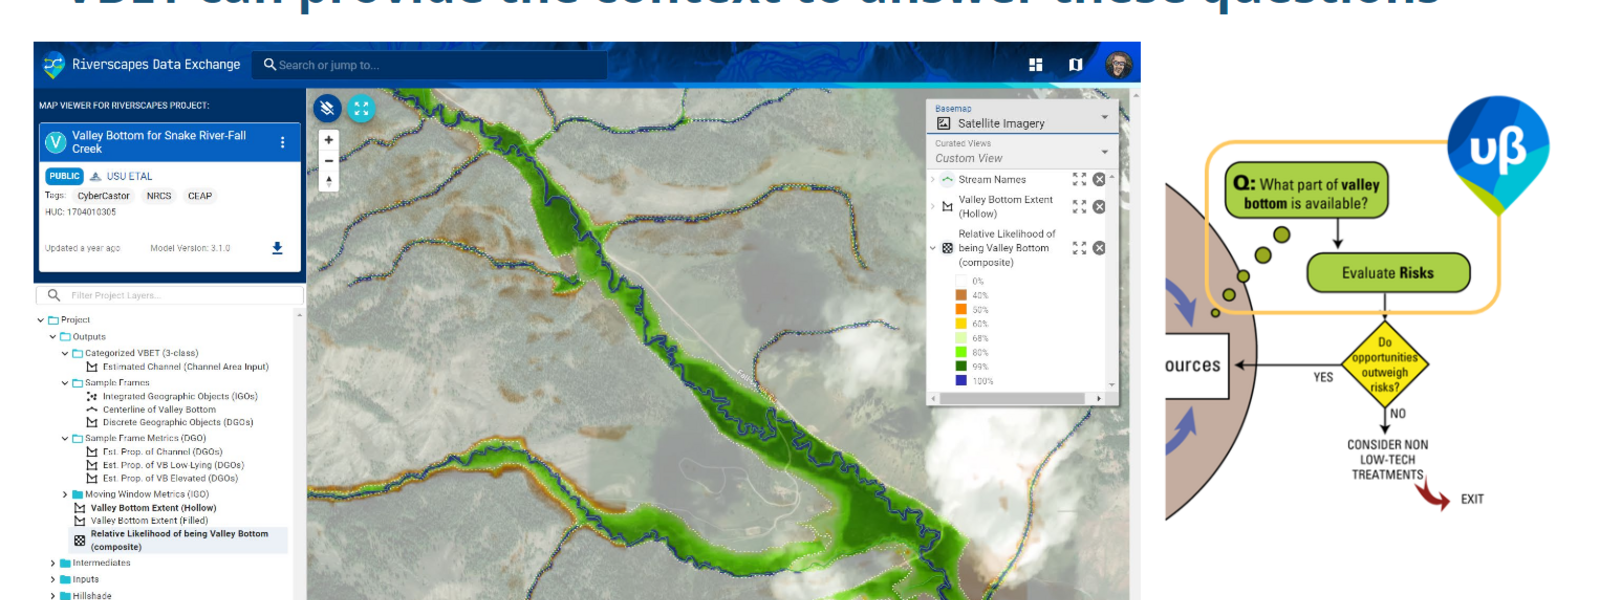Open the user profile avatar
This screenshot has width=1600, height=600.
1118,65
